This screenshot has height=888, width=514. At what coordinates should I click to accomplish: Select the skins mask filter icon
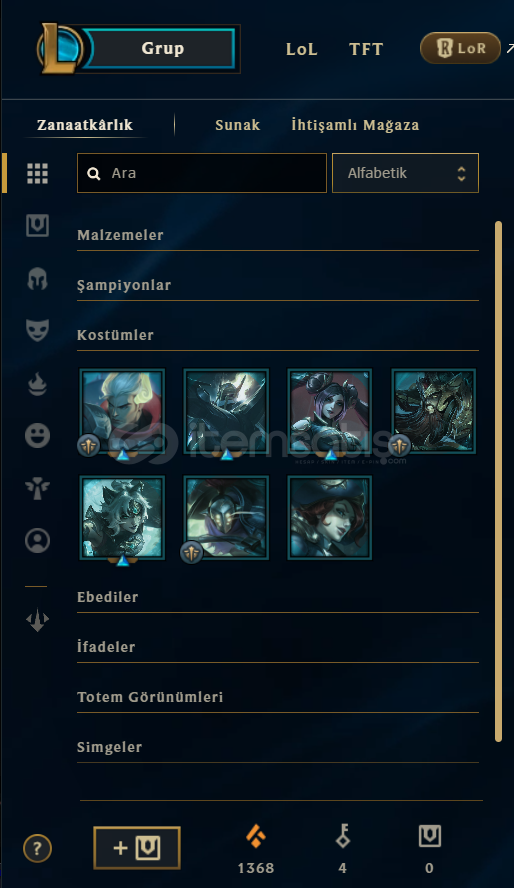tap(37, 330)
